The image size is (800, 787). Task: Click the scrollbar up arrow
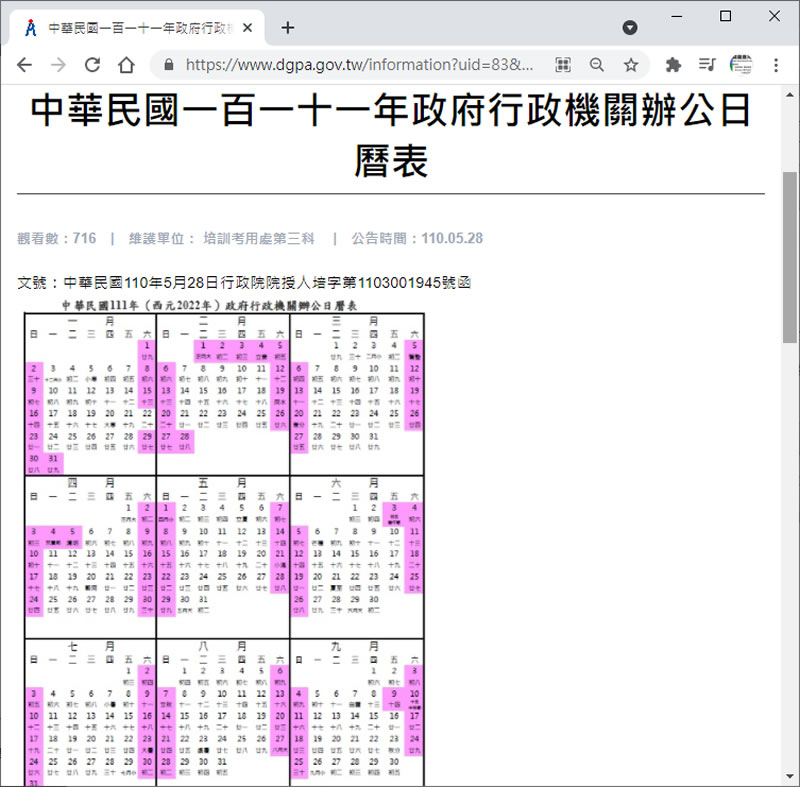[790, 95]
